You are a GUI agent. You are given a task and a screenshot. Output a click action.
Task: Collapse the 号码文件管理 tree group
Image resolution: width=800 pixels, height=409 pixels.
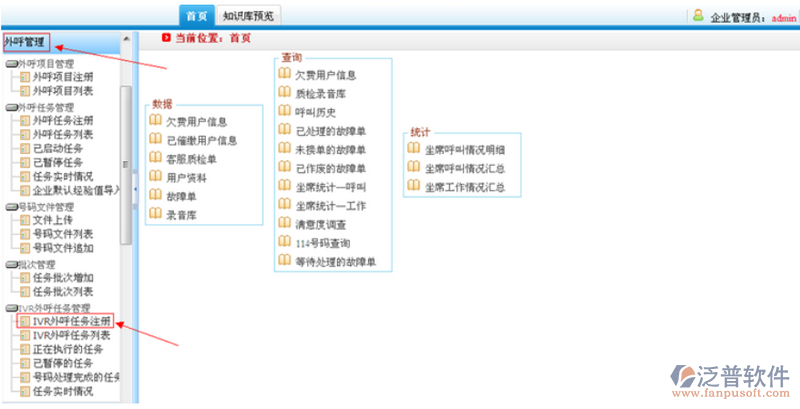click(11, 207)
